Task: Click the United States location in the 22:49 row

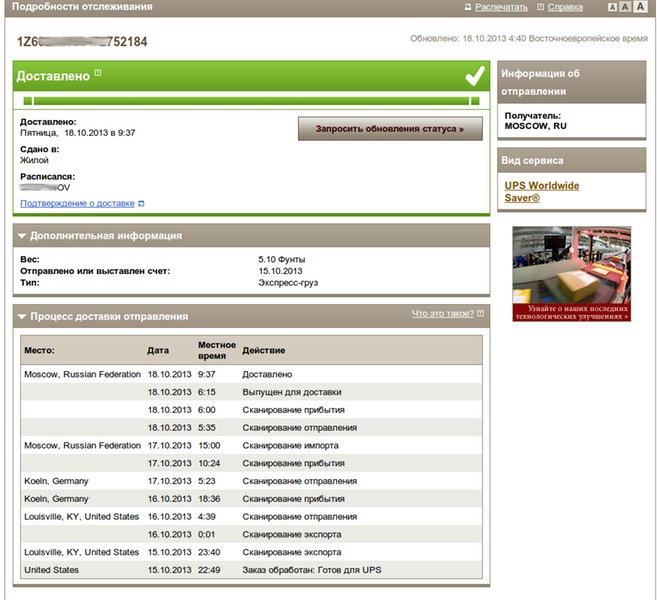Action: pos(52,570)
